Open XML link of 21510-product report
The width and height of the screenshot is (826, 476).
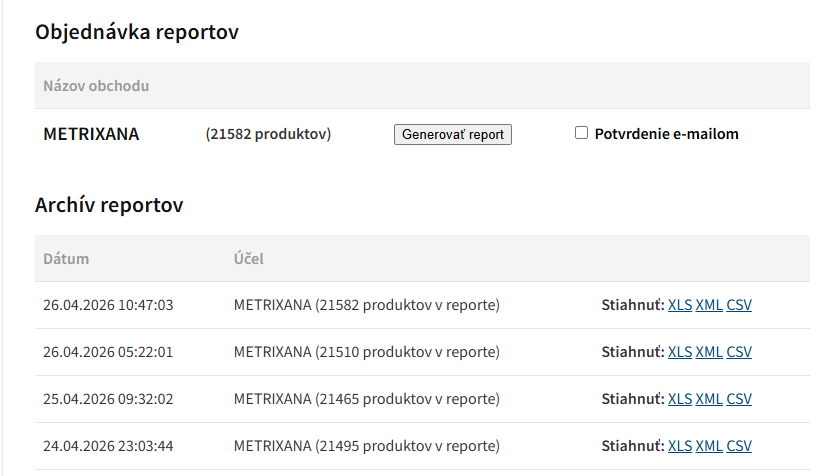708,352
